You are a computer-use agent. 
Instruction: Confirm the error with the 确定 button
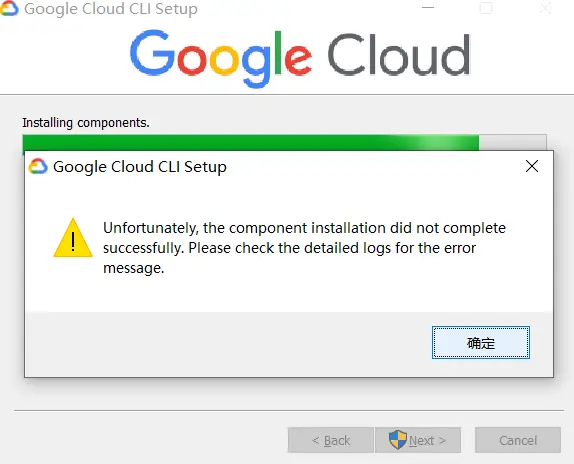(481, 343)
